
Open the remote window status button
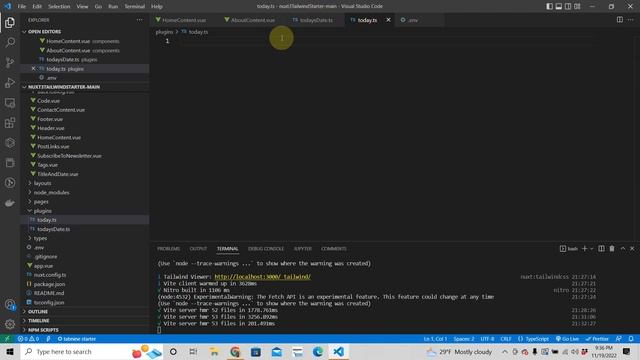point(7,339)
